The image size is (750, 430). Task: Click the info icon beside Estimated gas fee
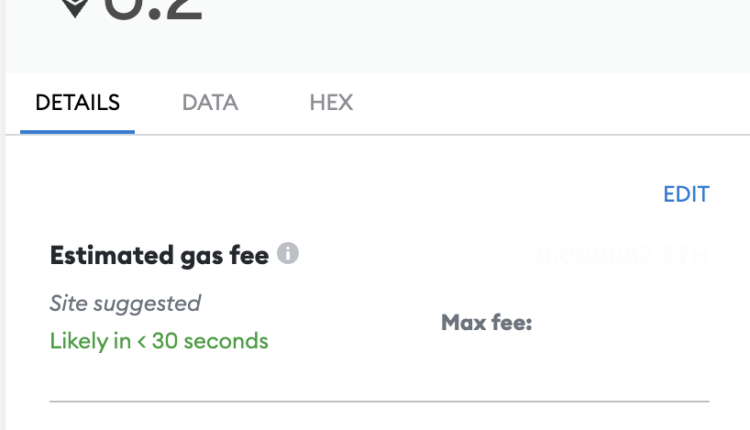coord(288,254)
